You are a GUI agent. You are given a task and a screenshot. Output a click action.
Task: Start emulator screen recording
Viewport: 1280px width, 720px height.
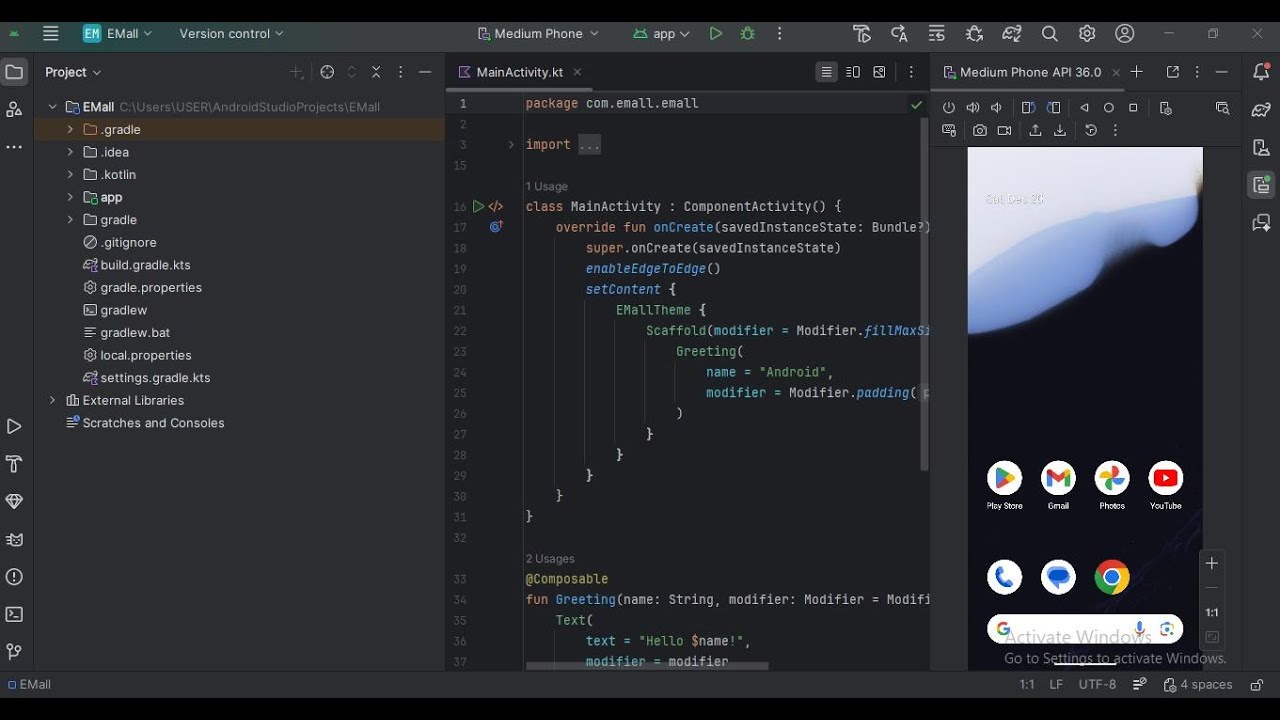click(x=1004, y=130)
